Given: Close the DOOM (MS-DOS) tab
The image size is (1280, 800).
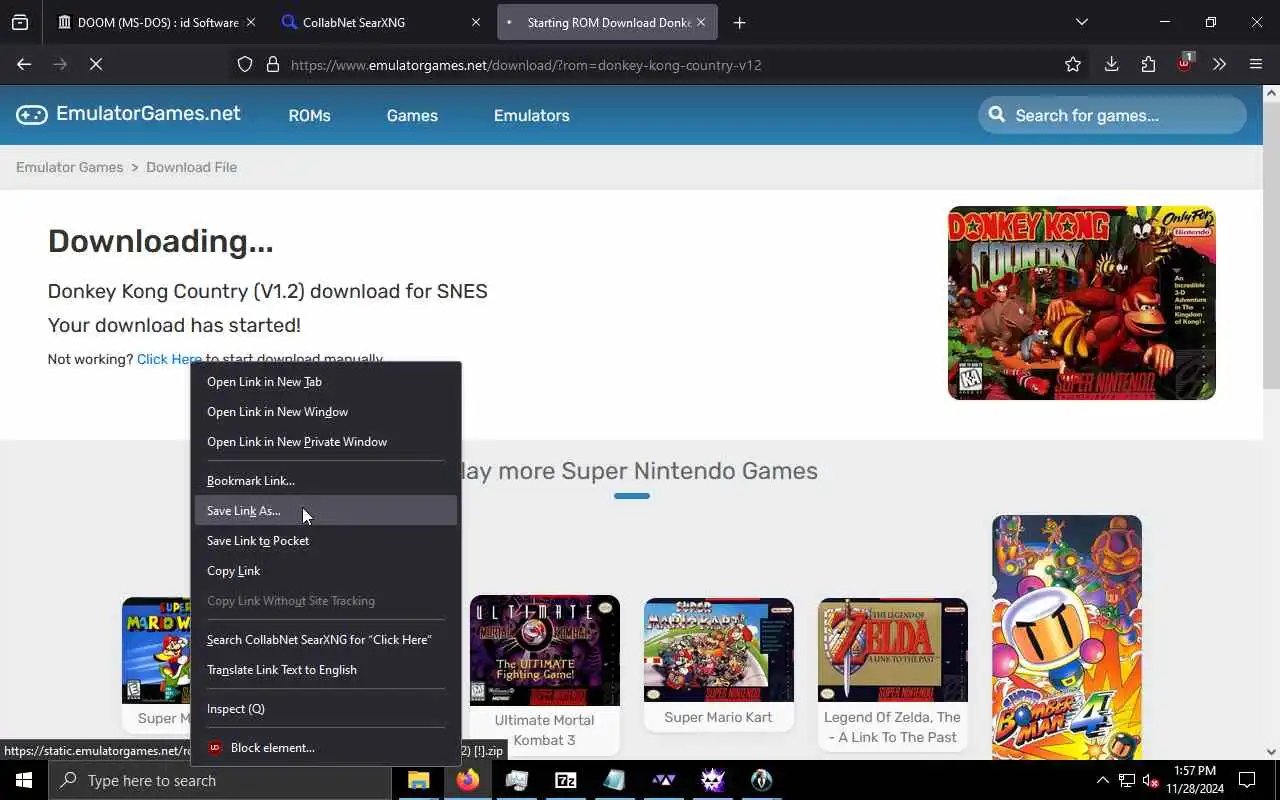Looking at the screenshot, I should [x=250, y=22].
